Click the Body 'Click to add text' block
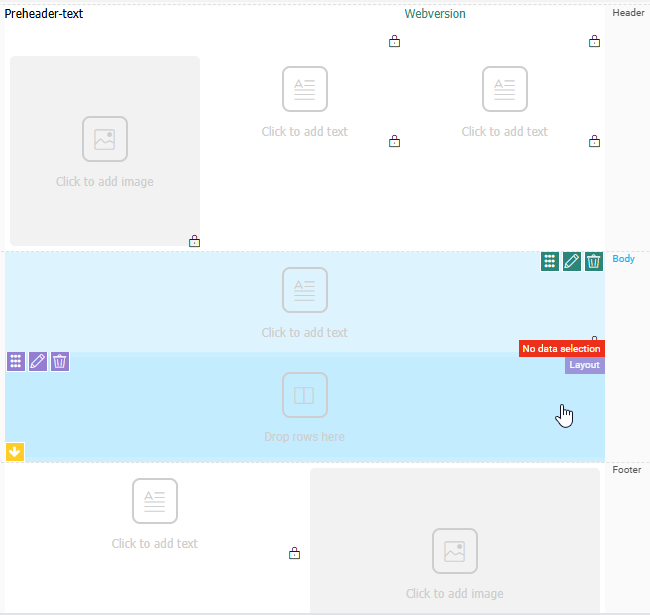Viewport: 650px width, 615px height. pyautogui.click(x=305, y=303)
